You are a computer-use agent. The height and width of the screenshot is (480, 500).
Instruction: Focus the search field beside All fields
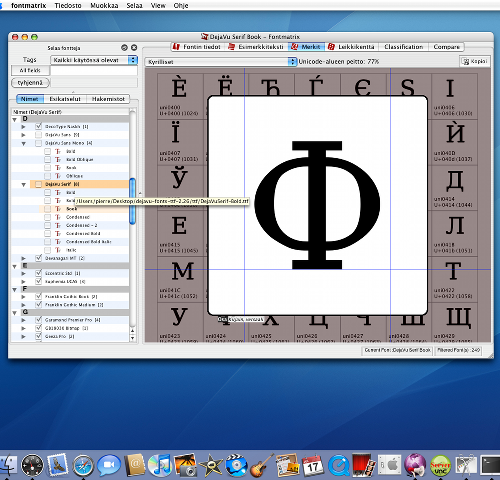pyautogui.click(x=94, y=70)
